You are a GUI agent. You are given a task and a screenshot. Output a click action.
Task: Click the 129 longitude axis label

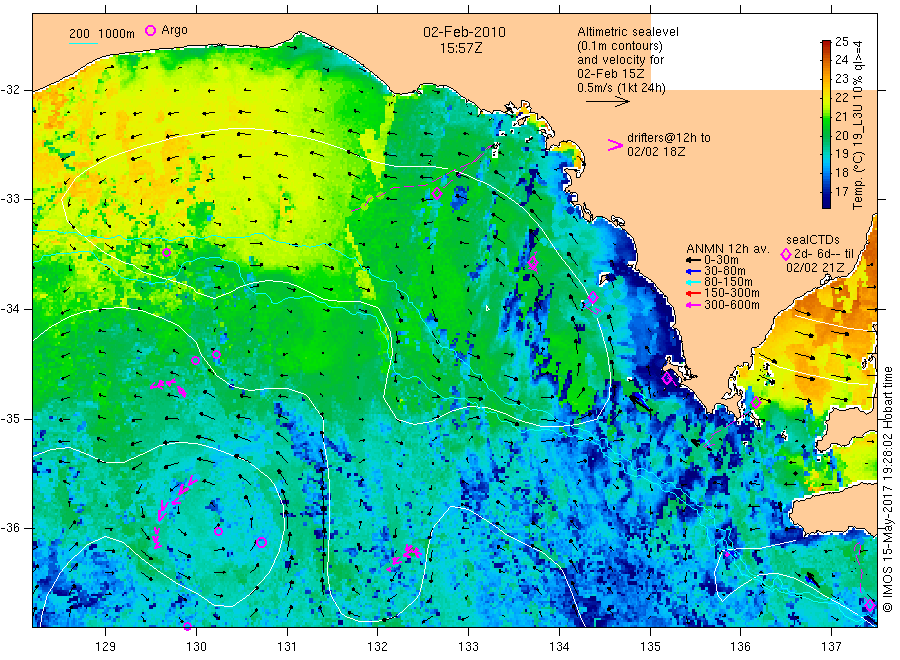coord(106,647)
